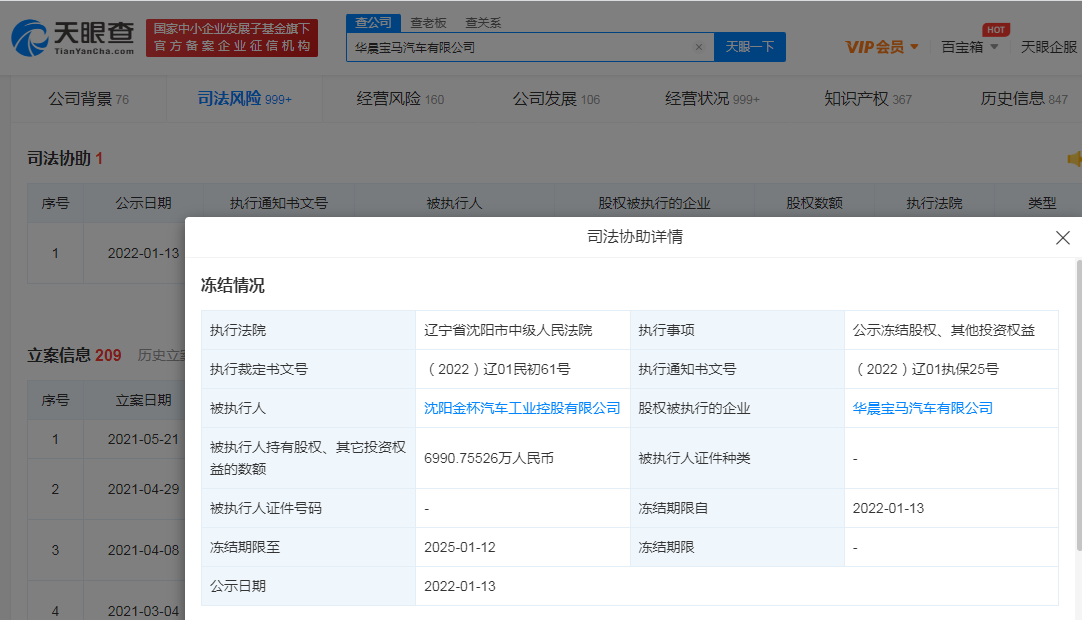Switch to the 查关系 search tab
The width and height of the screenshot is (1082, 620).
[486, 22]
